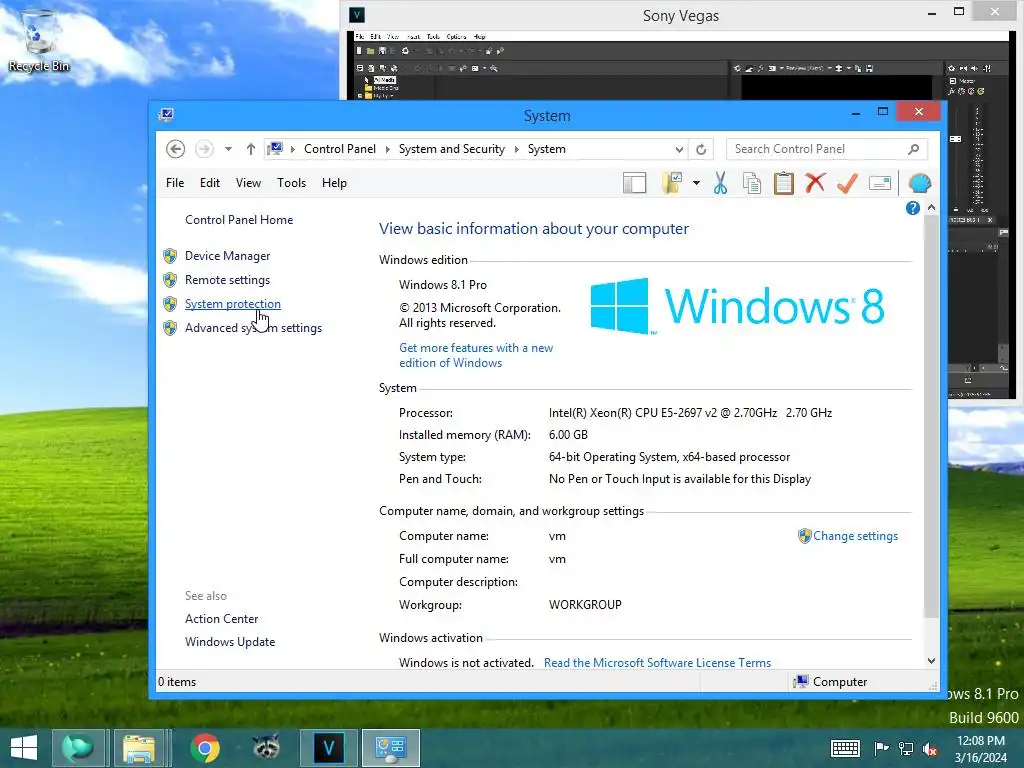Open the Tools menu in System window

291,183
